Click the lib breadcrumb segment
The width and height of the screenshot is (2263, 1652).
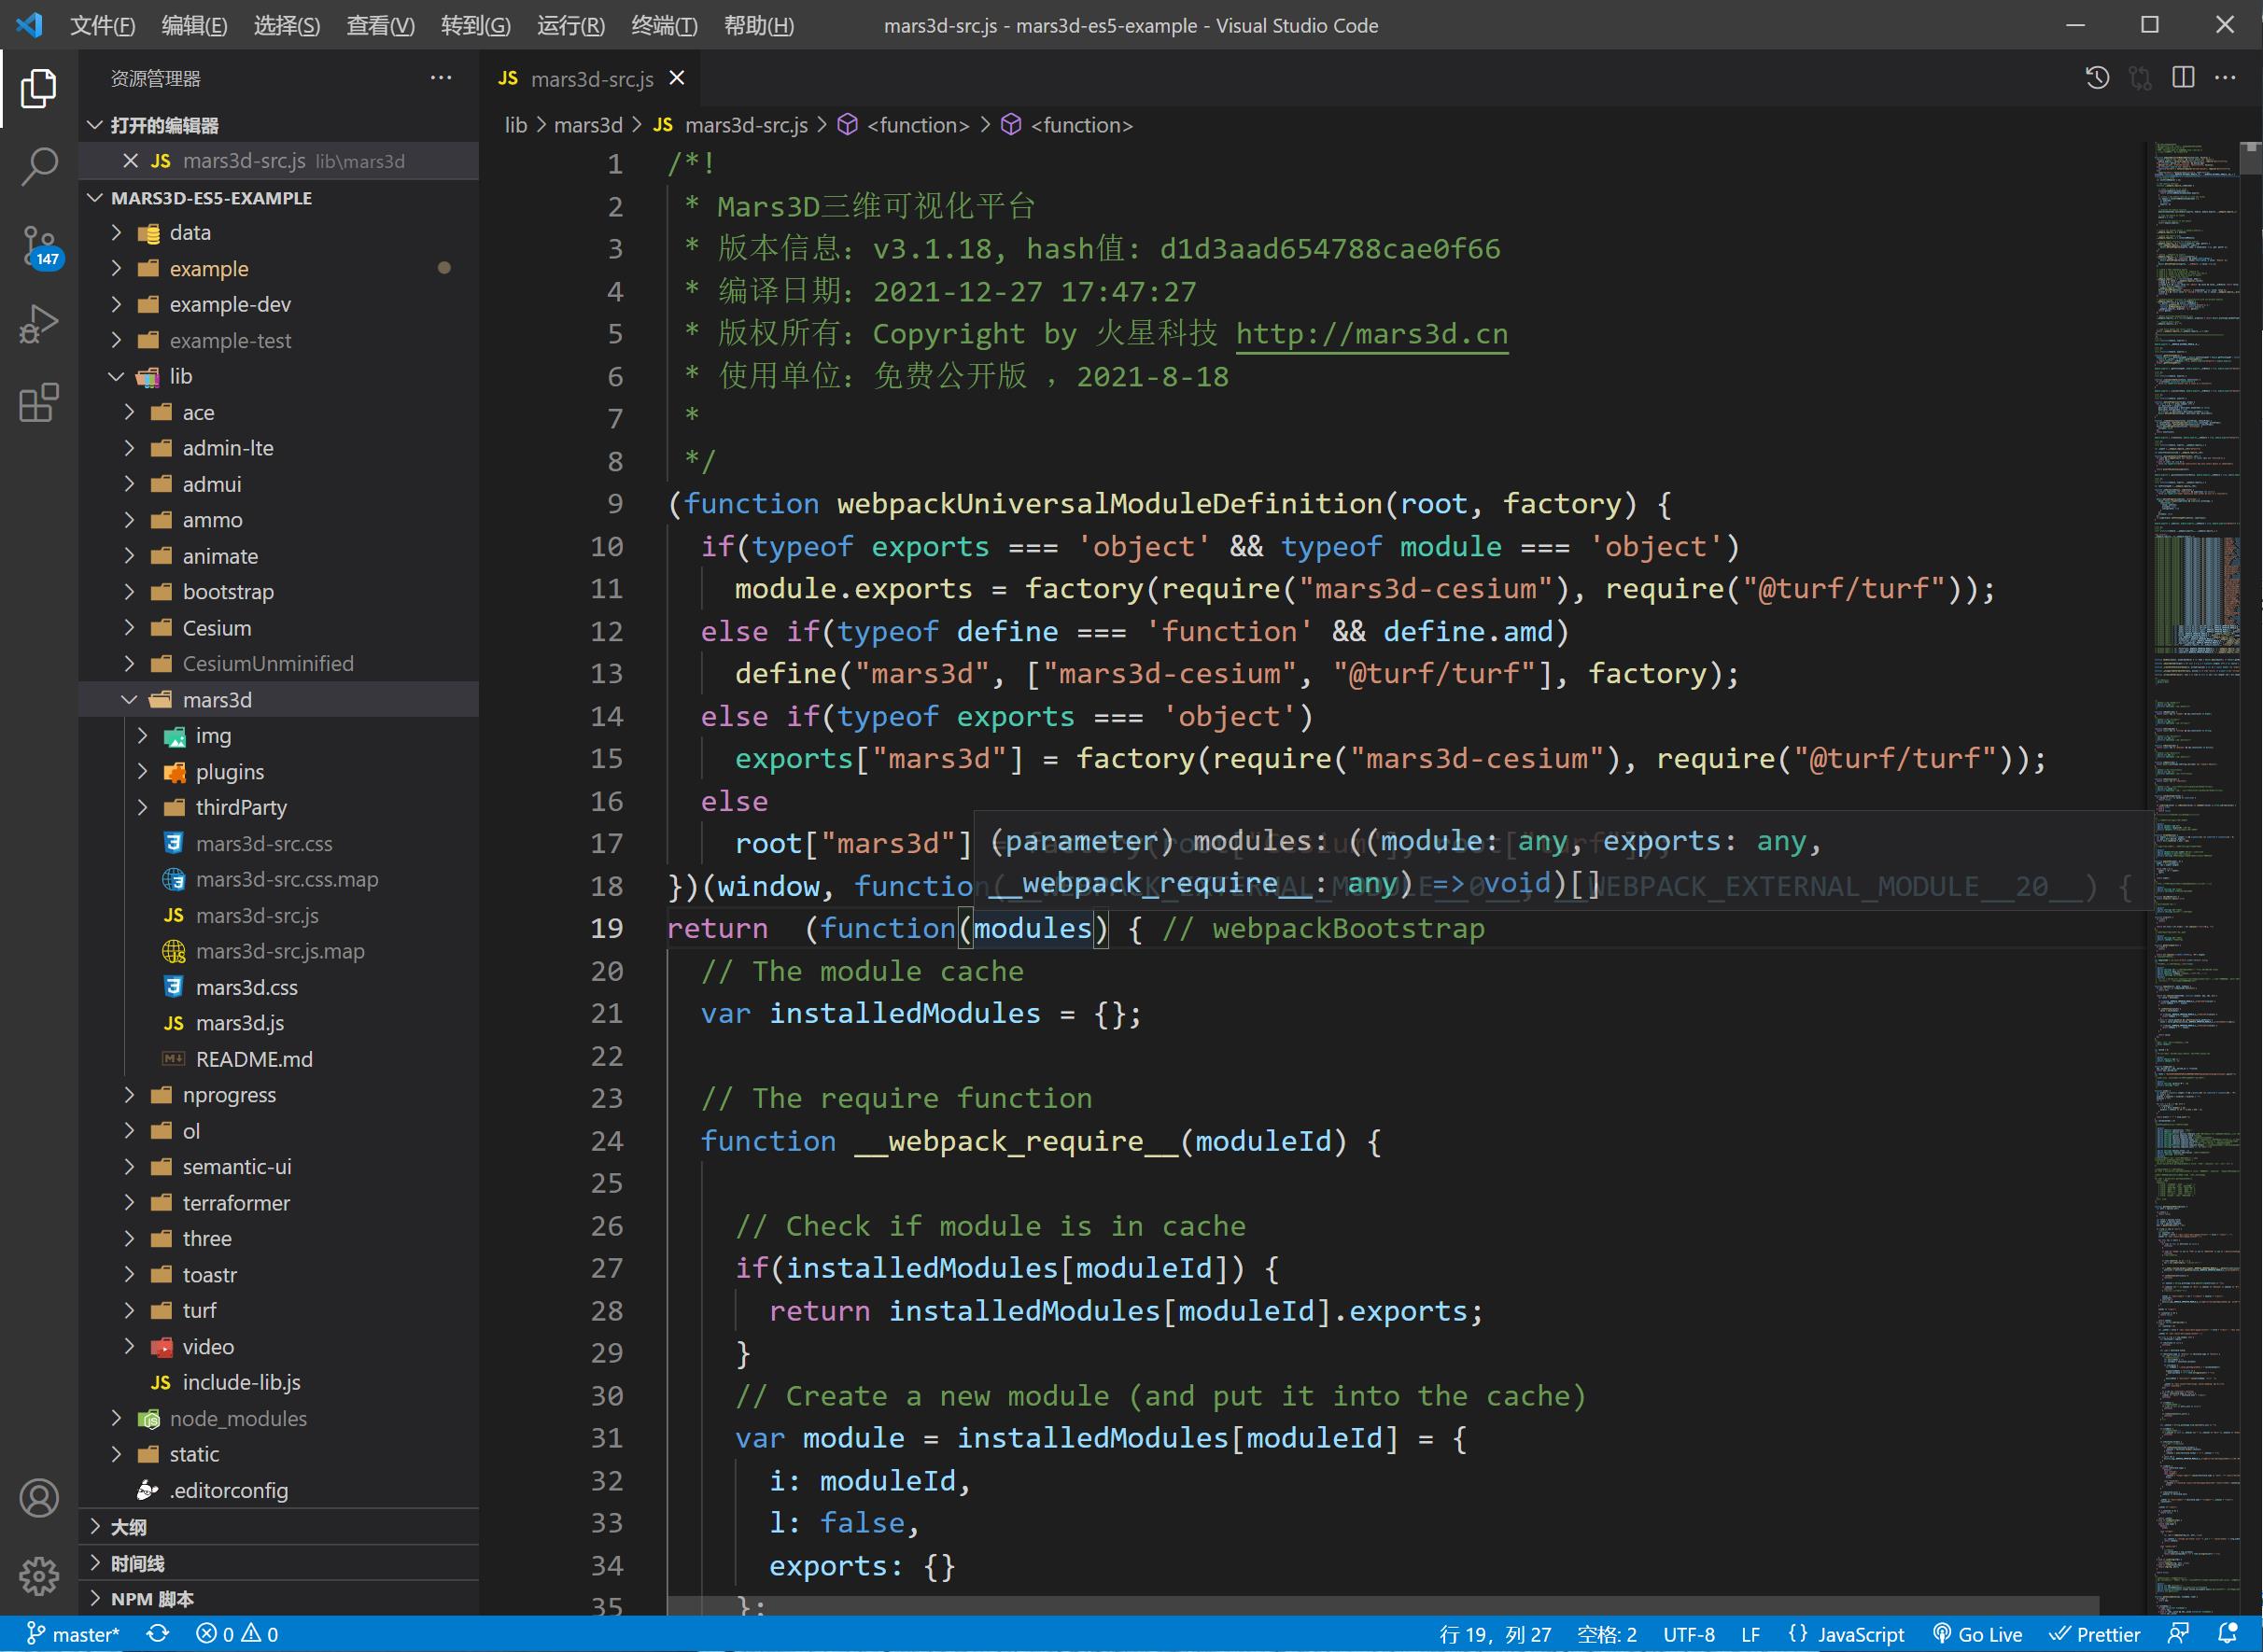(516, 125)
